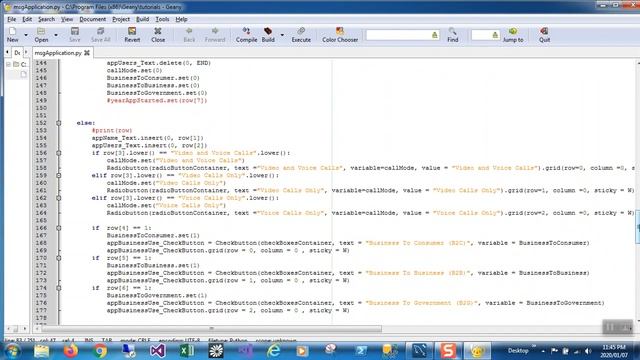Screen dimensions: 640x360
Task: Open Firefox from the taskbar
Action: pos(71,351)
